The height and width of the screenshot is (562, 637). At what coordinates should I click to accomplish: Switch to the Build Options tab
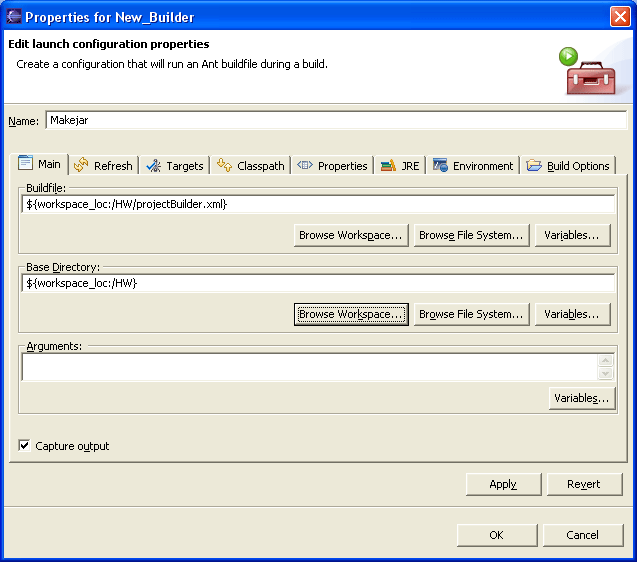[x=568, y=165]
